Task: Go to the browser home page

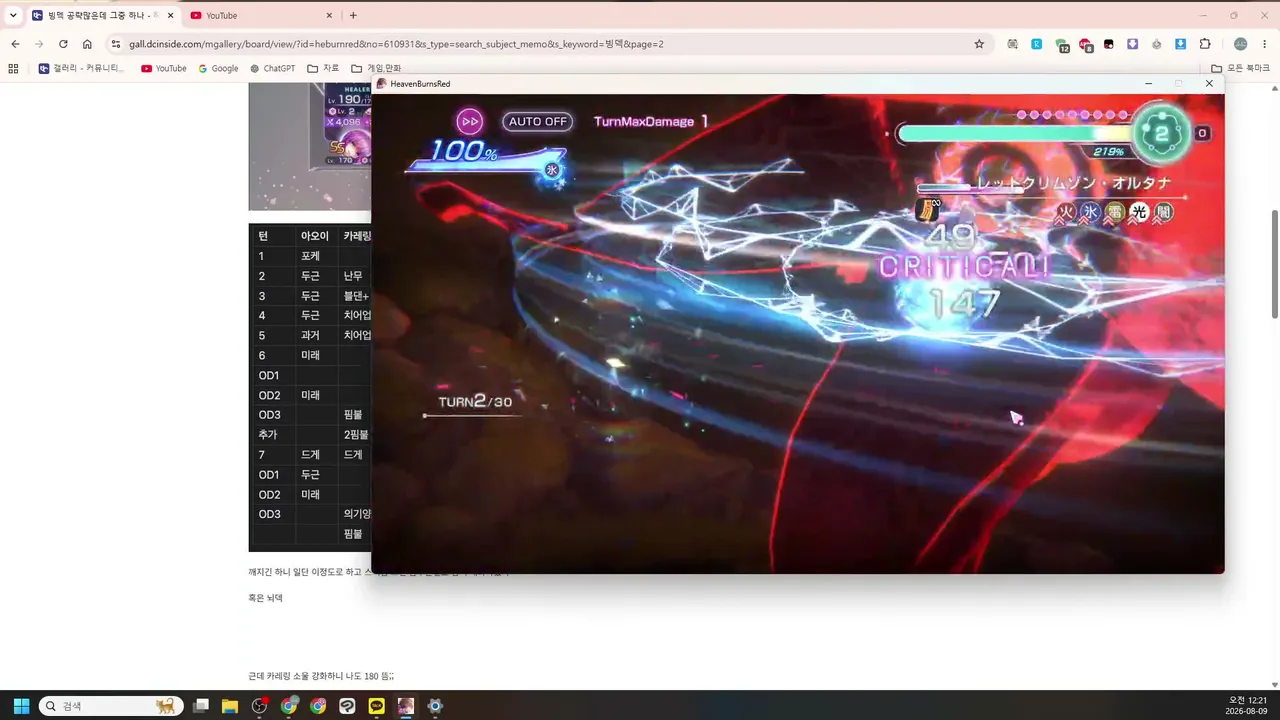Action: tap(87, 44)
